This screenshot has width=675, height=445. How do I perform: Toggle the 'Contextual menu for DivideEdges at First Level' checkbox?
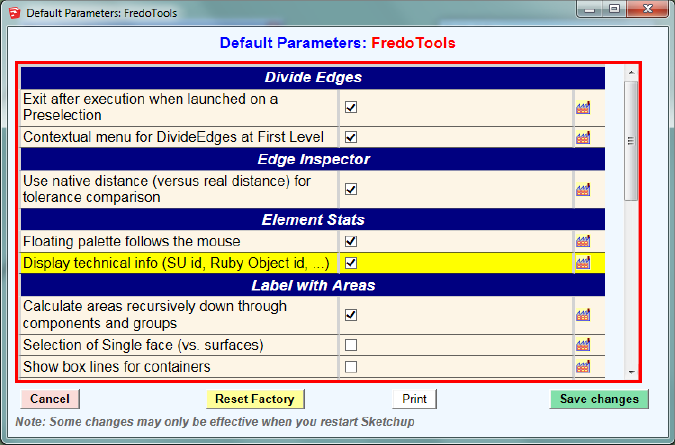tap(351, 137)
